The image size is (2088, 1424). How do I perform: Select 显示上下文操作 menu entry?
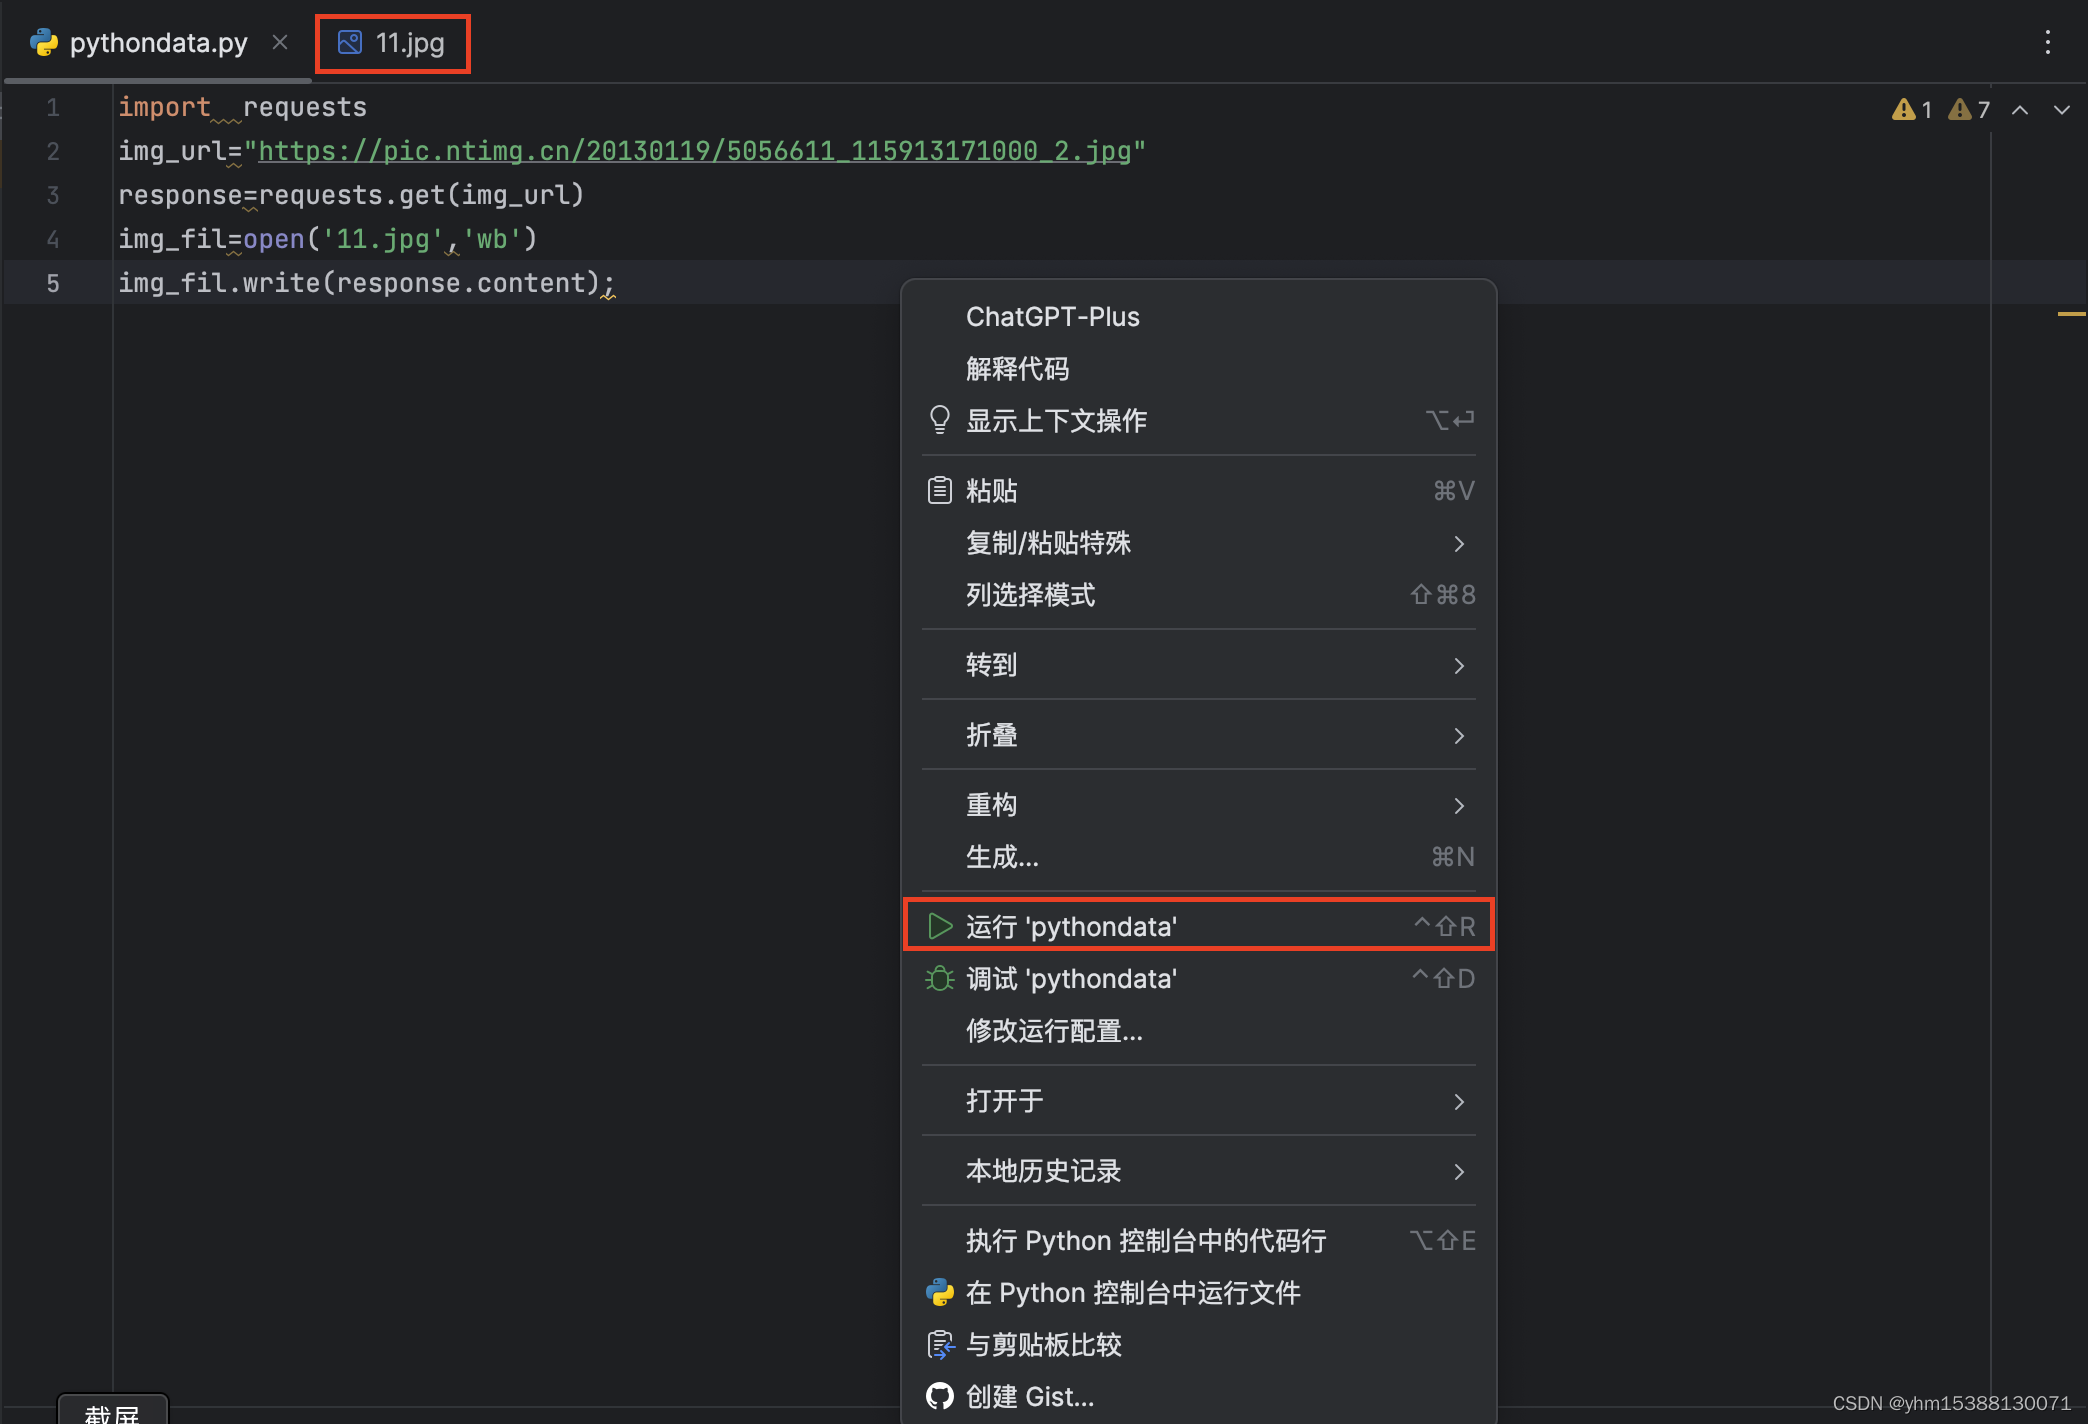(x=1198, y=421)
